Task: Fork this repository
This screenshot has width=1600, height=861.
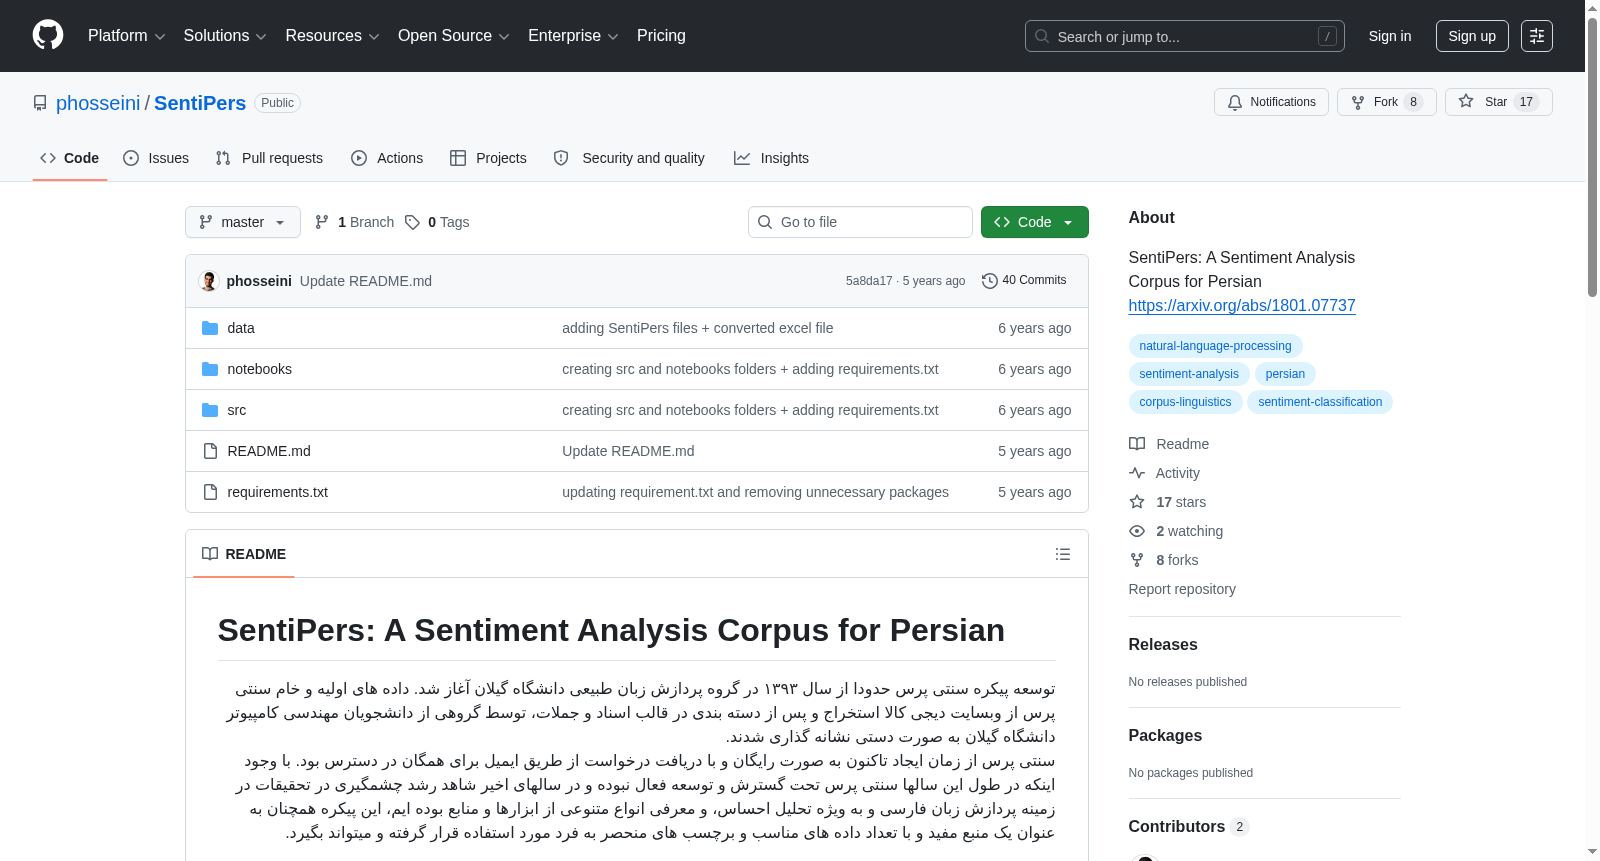Action: (x=1386, y=102)
